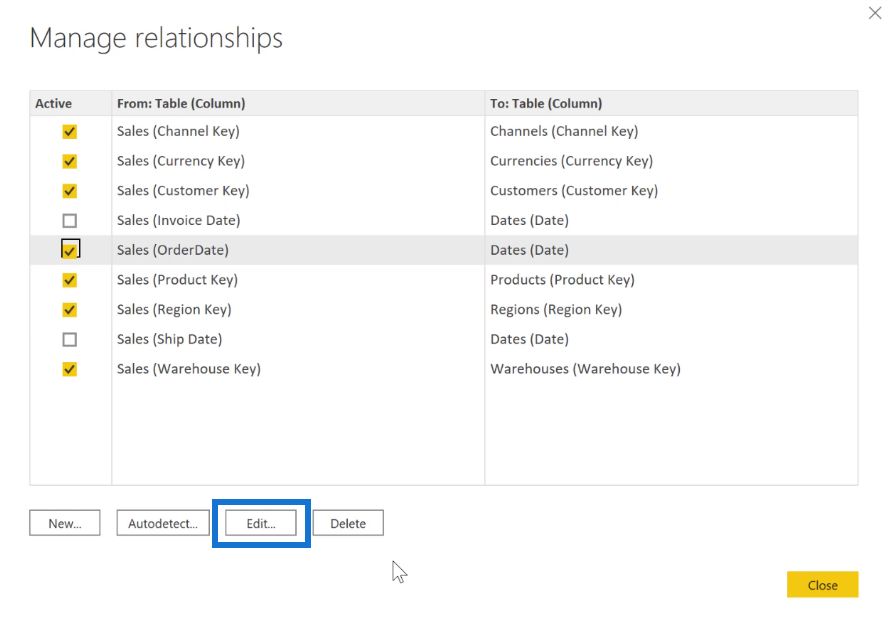Toggle Active checkbox for Sales (Currency Key)
The width and height of the screenshot is (889, 620).
tap(70, 162)
